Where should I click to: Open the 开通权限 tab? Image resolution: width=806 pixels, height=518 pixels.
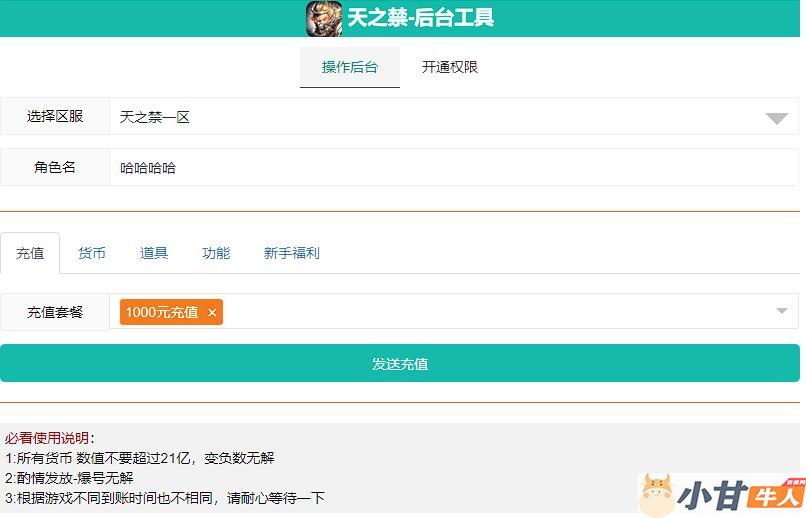(x=449, y=67)
